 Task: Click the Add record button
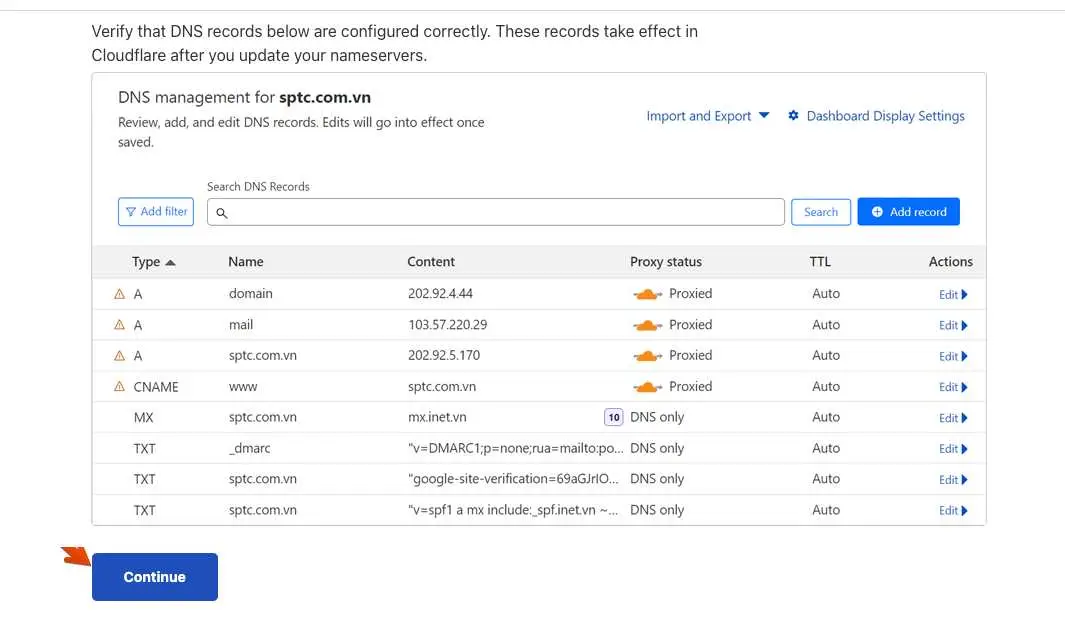coord(908,212)
